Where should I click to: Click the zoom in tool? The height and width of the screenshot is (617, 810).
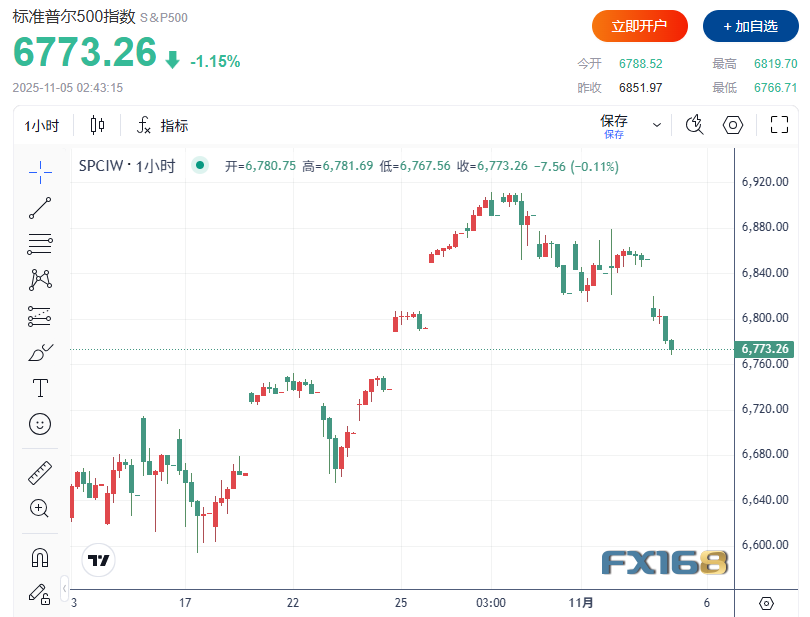pos(40,508)
